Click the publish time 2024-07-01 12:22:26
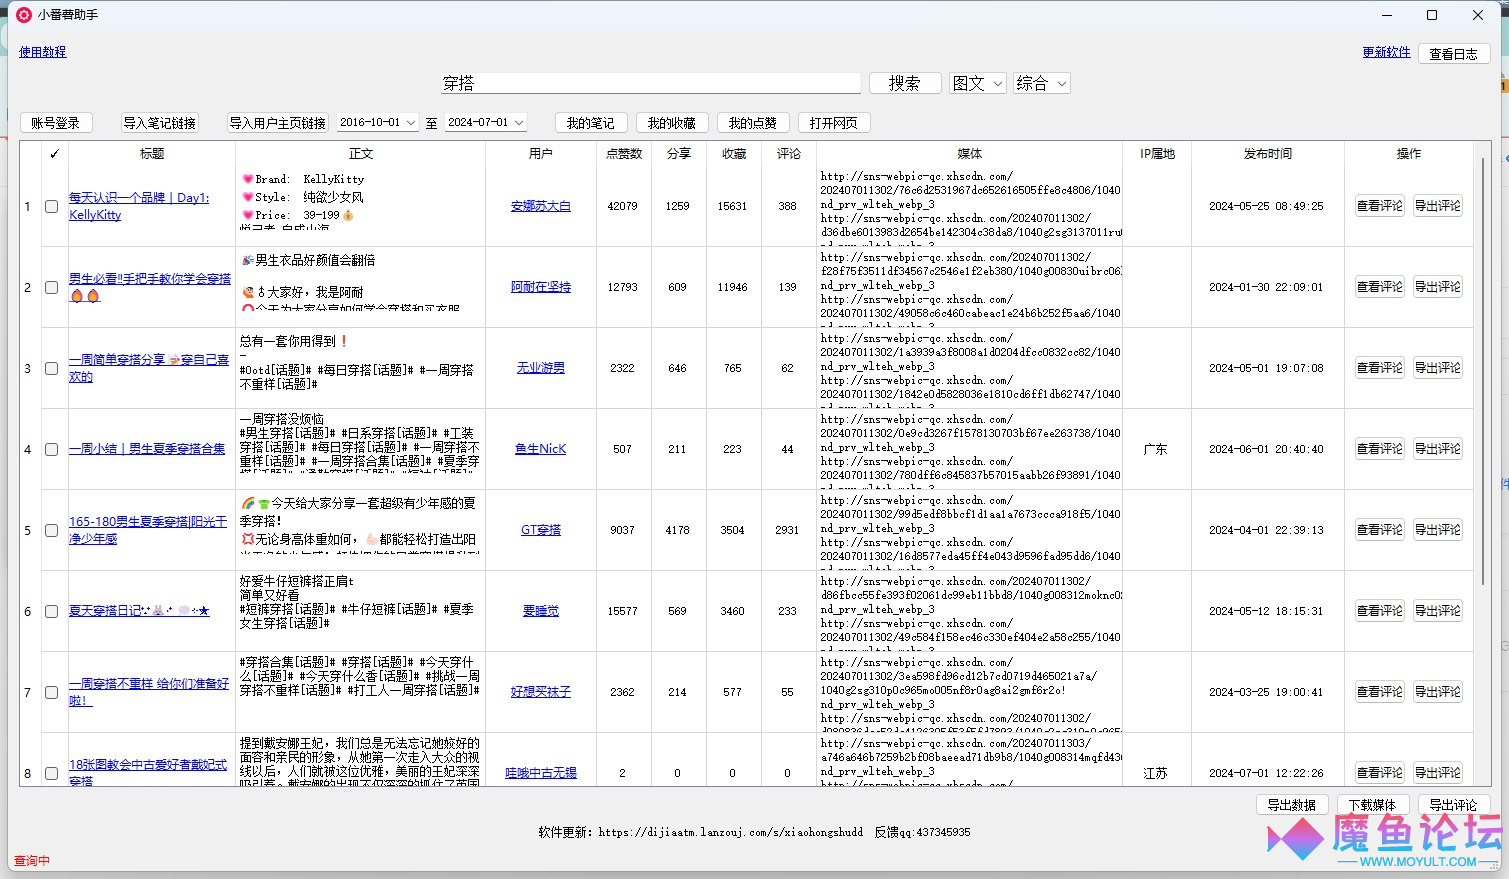1509x879 pixels. (x=1267, y=773)
